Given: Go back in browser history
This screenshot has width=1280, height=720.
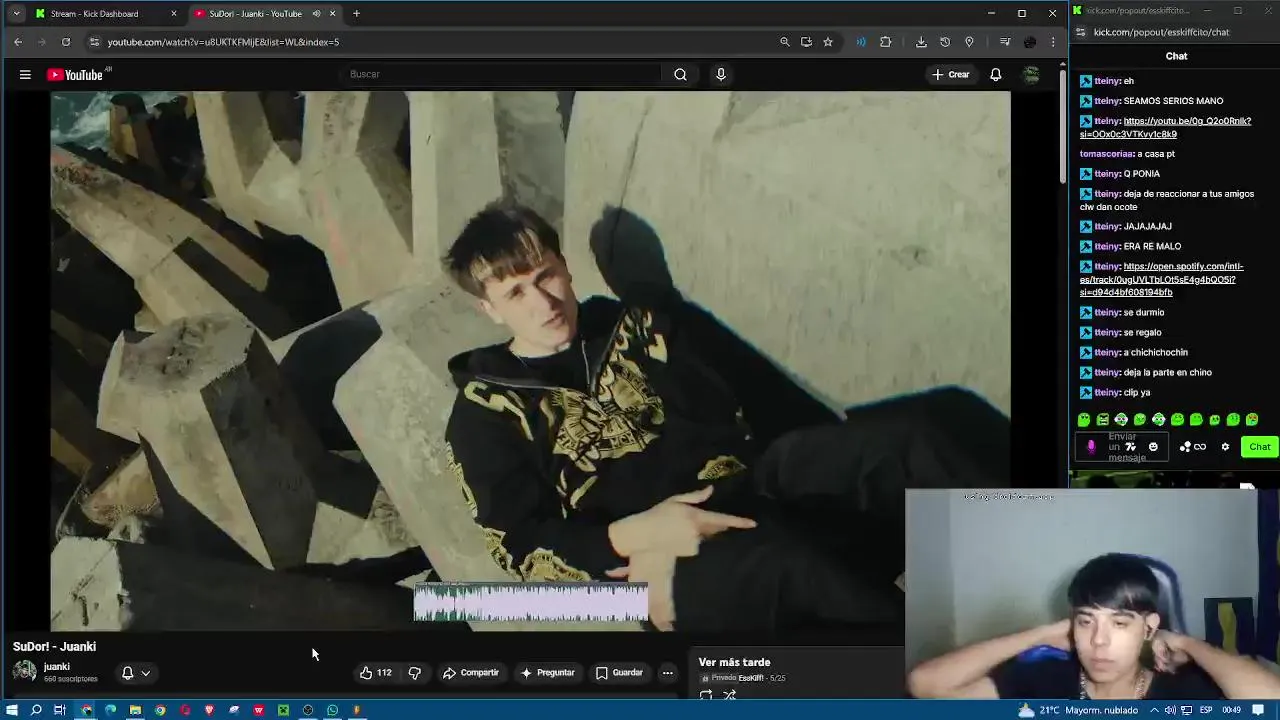Looking at the screenshot, I should tap(18, 42).
